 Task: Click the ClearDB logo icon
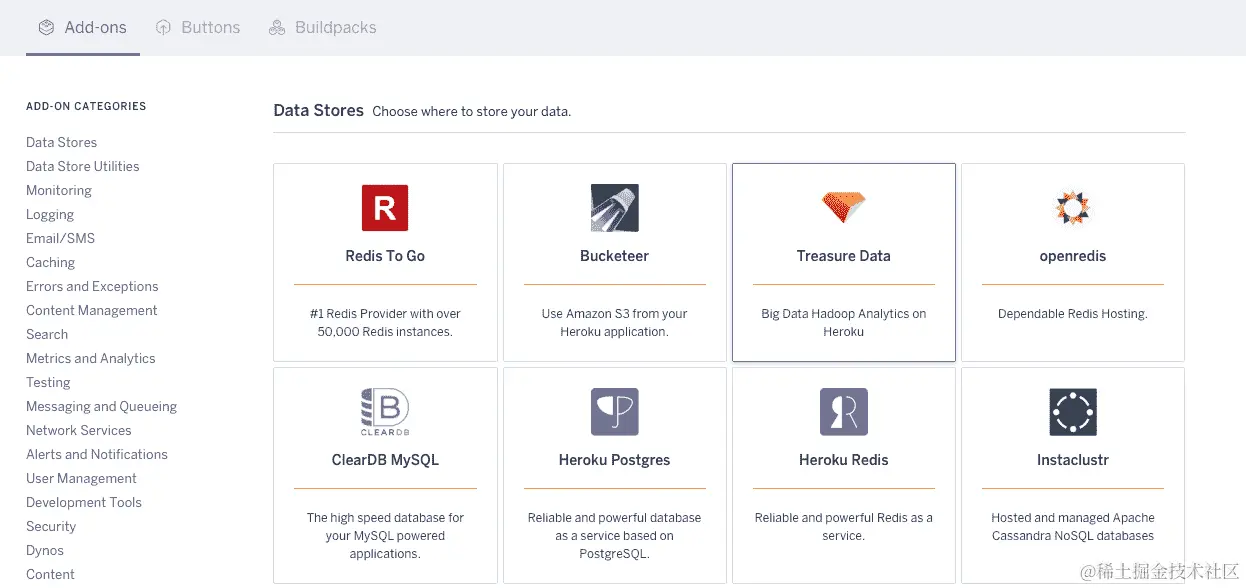(385, 412)
